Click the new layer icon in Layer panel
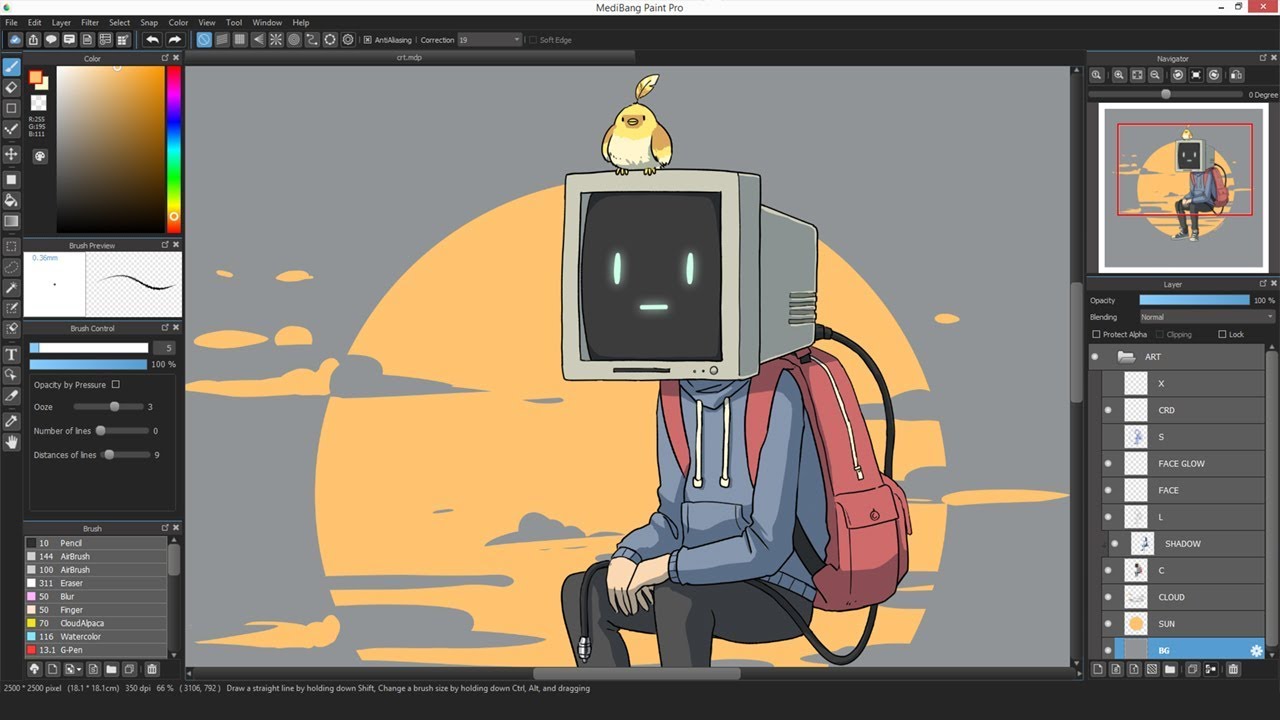The height and width of the screenshot is (720, 1280). click(1098, 669)
